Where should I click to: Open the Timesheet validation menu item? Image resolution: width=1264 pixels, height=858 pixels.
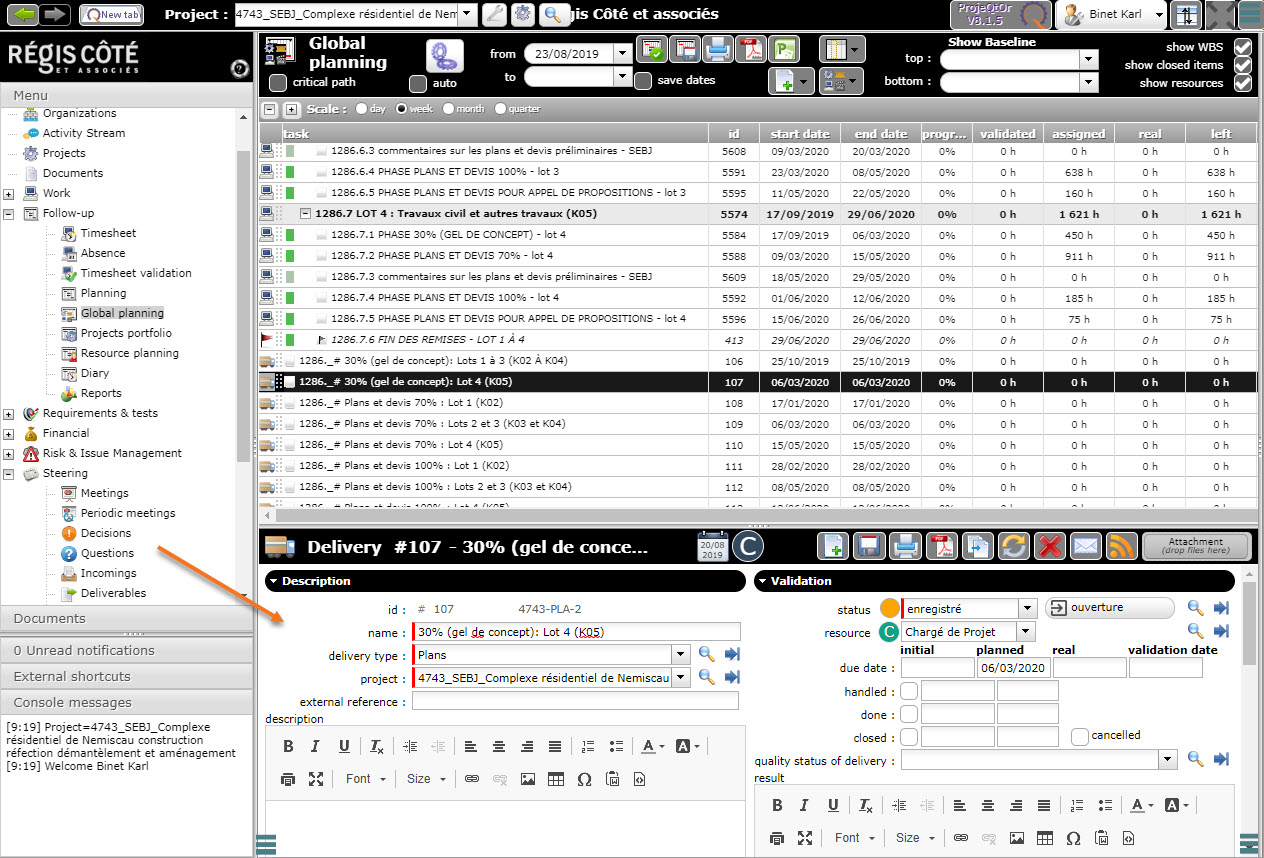point(135,273)
